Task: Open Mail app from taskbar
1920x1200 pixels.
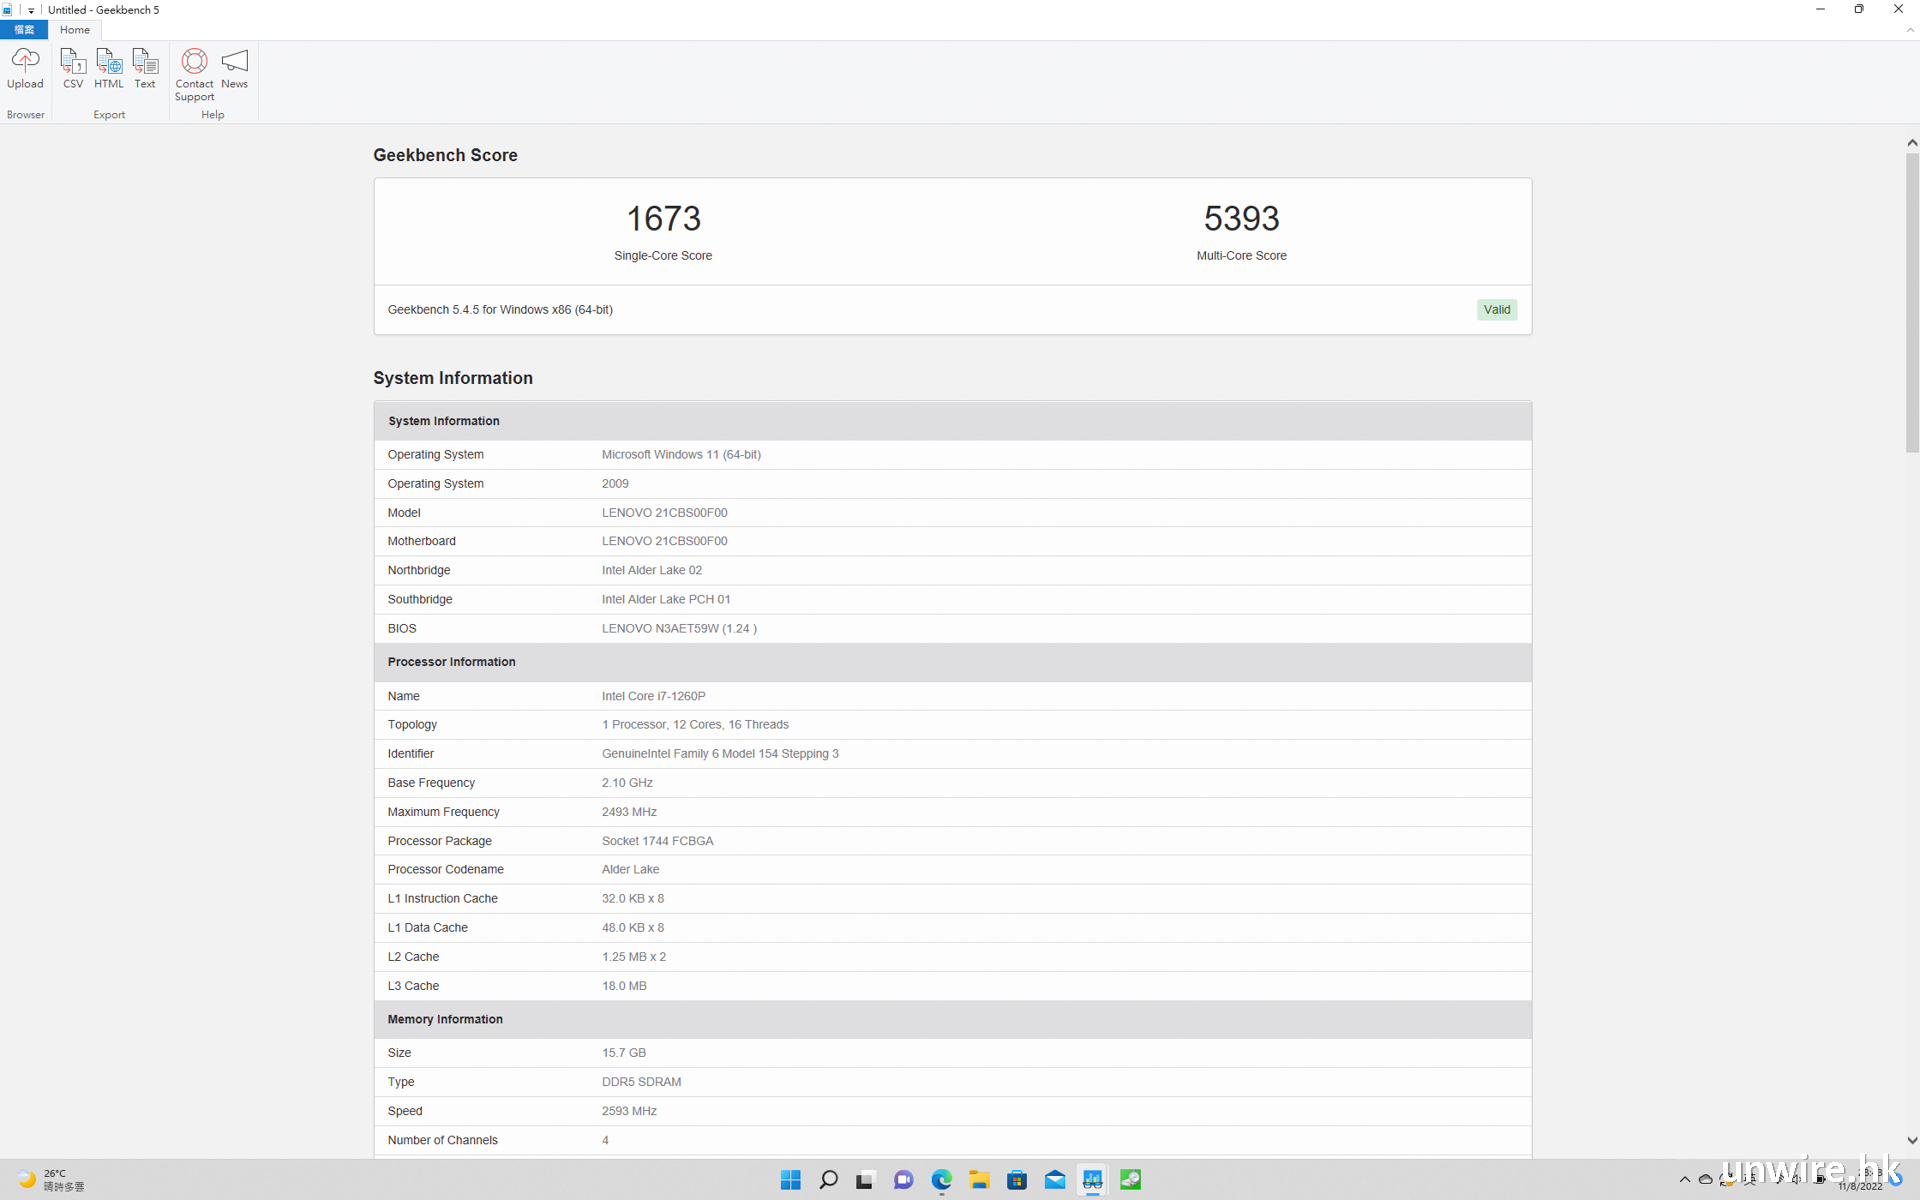Action: click(x=1055, y=1180)
